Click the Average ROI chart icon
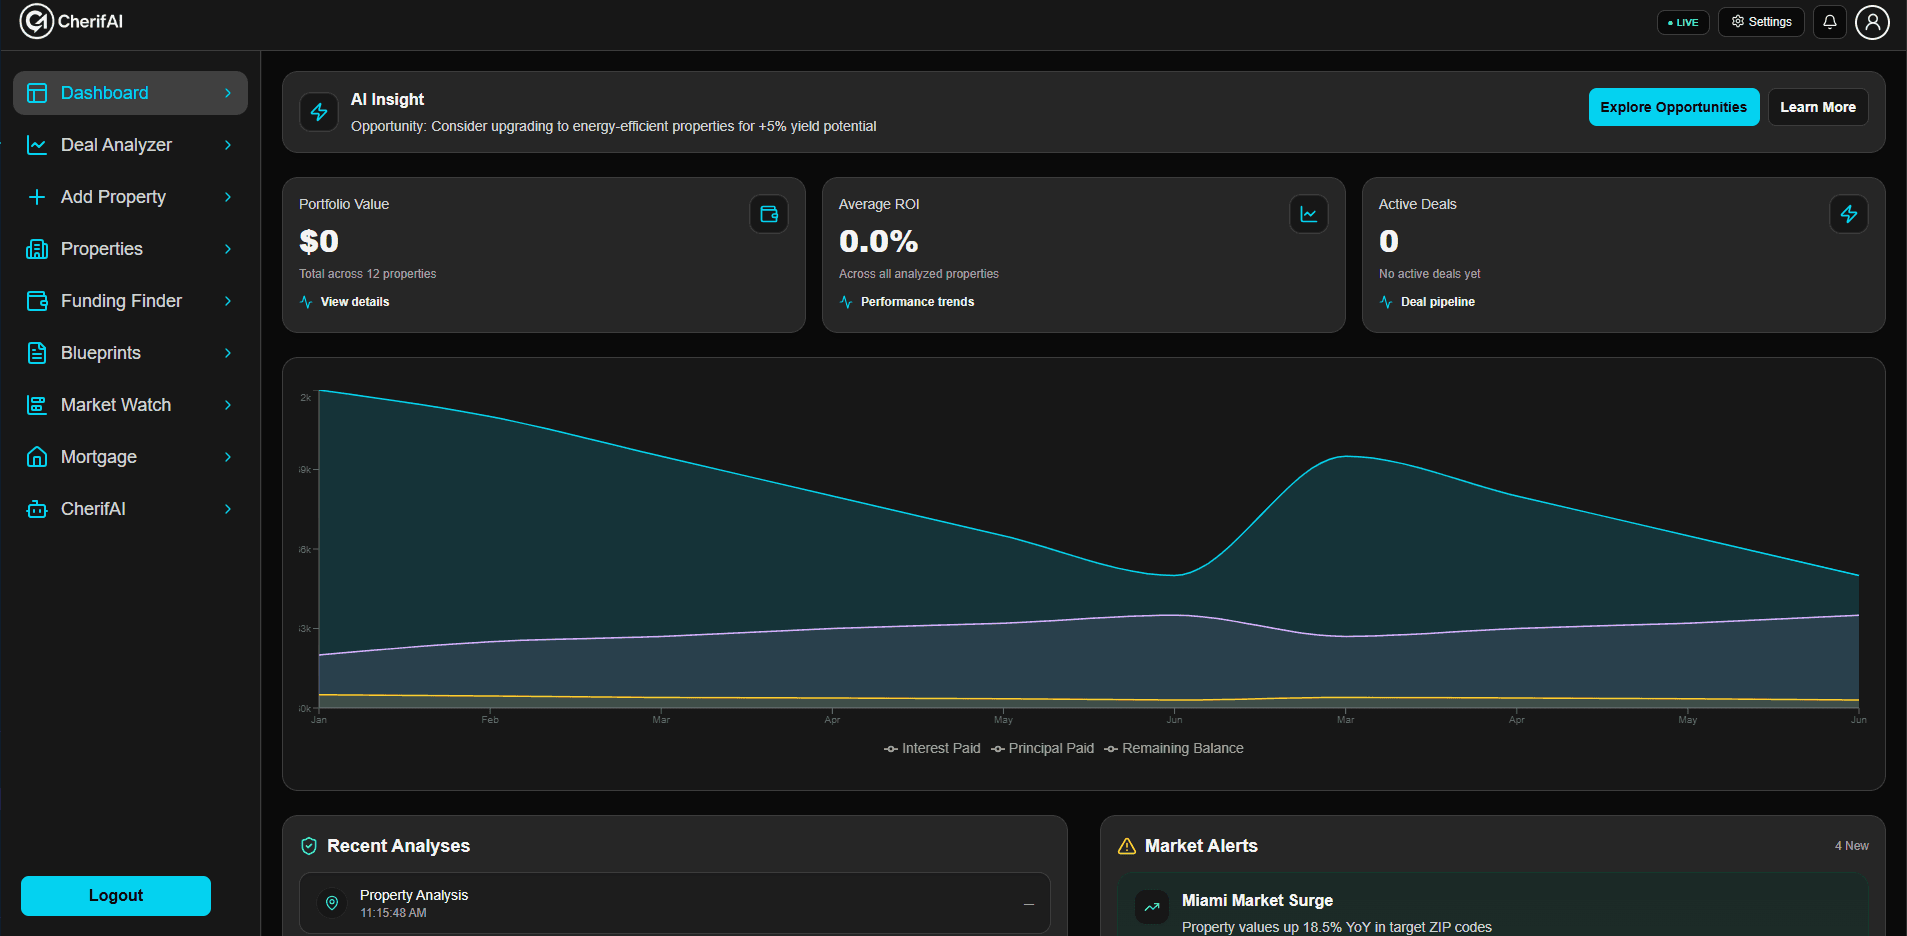Viewport: 1907px width, 936px height. 1308,214
